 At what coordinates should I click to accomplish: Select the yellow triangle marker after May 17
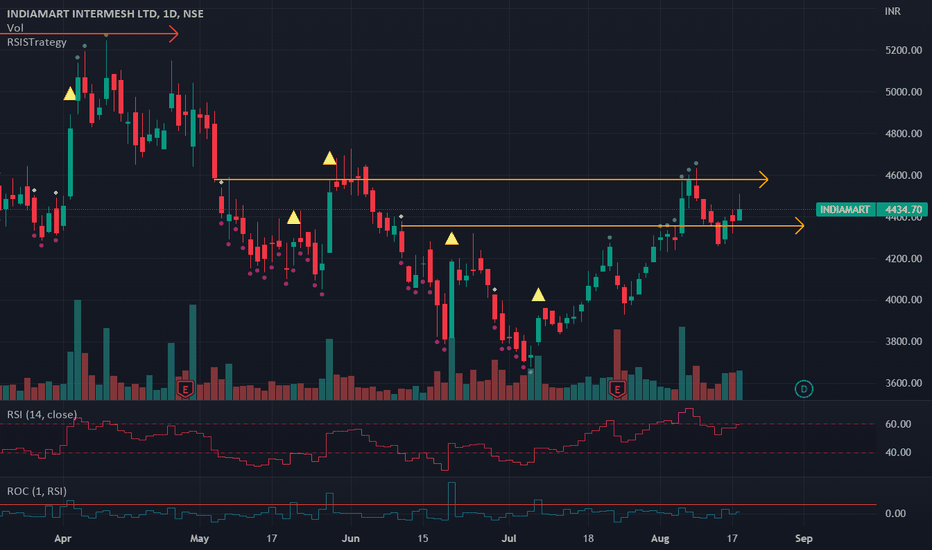pyautogui.click(x=294, y=218)
